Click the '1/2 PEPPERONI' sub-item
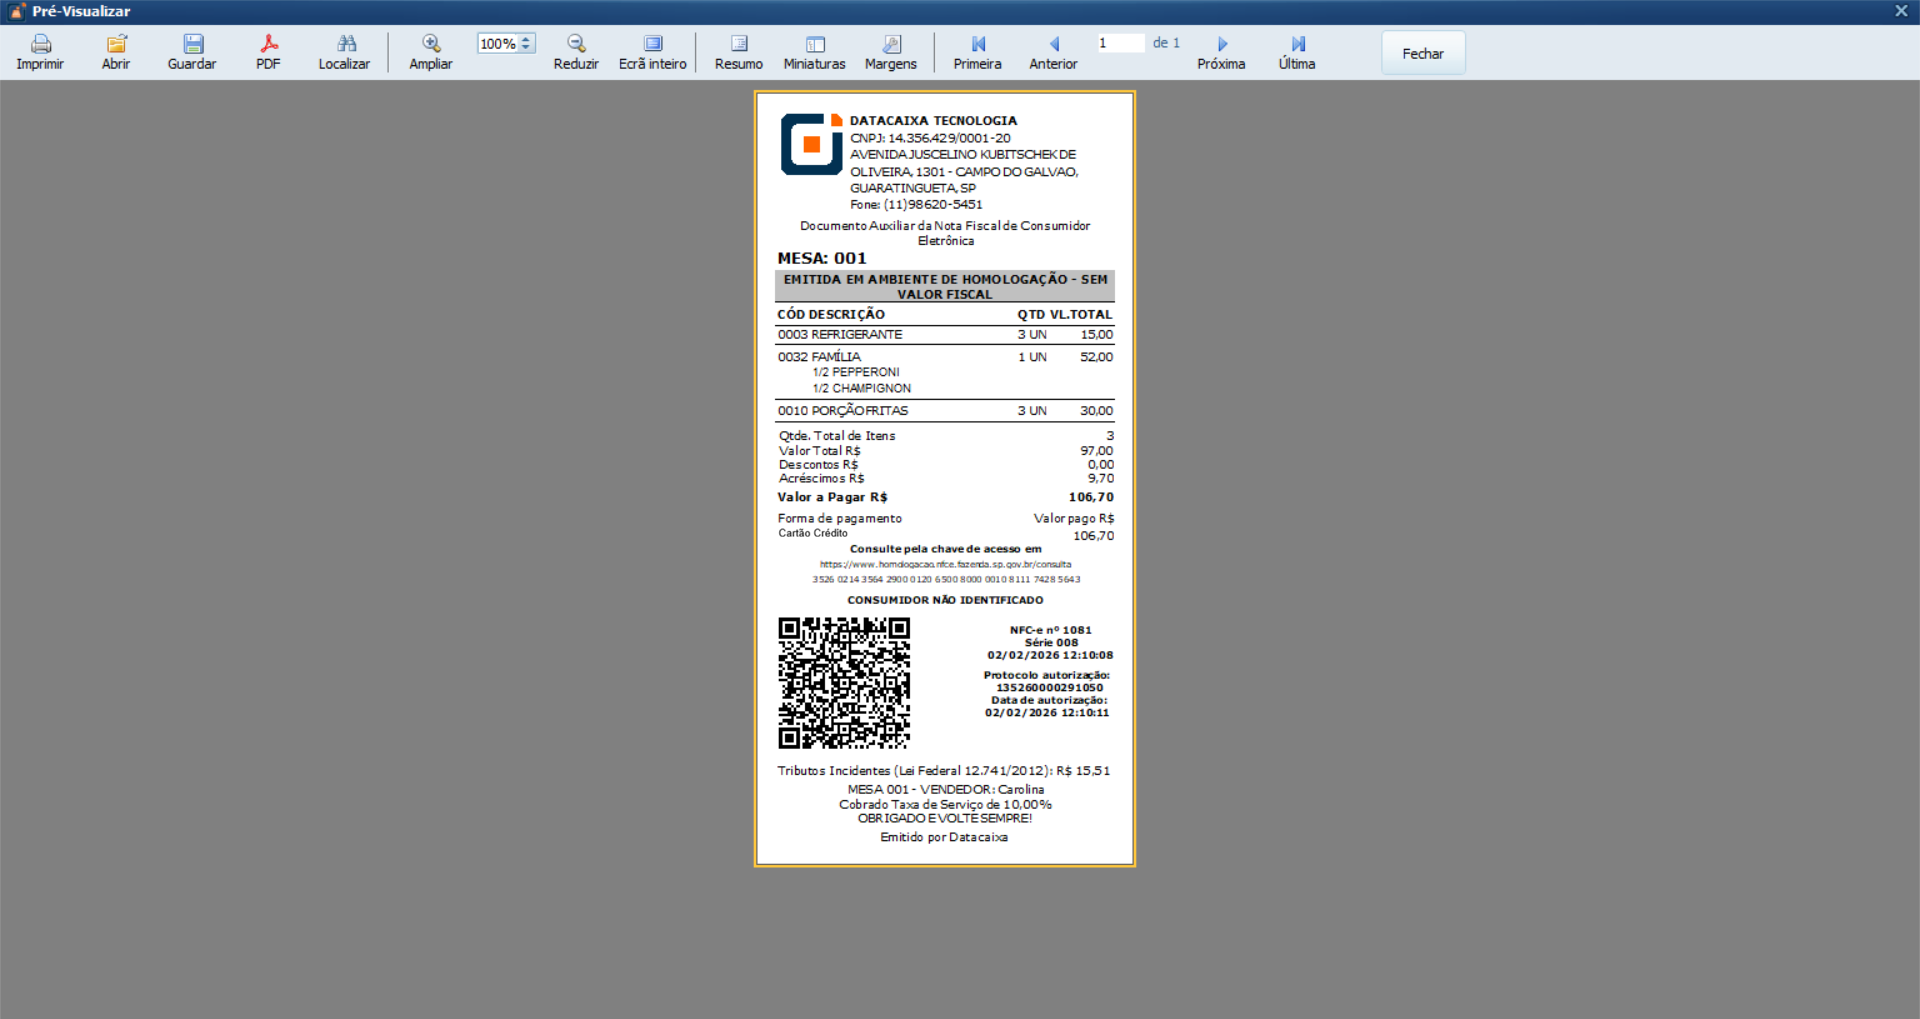This screenshot has width=1920, height=1019. point(856,372)
